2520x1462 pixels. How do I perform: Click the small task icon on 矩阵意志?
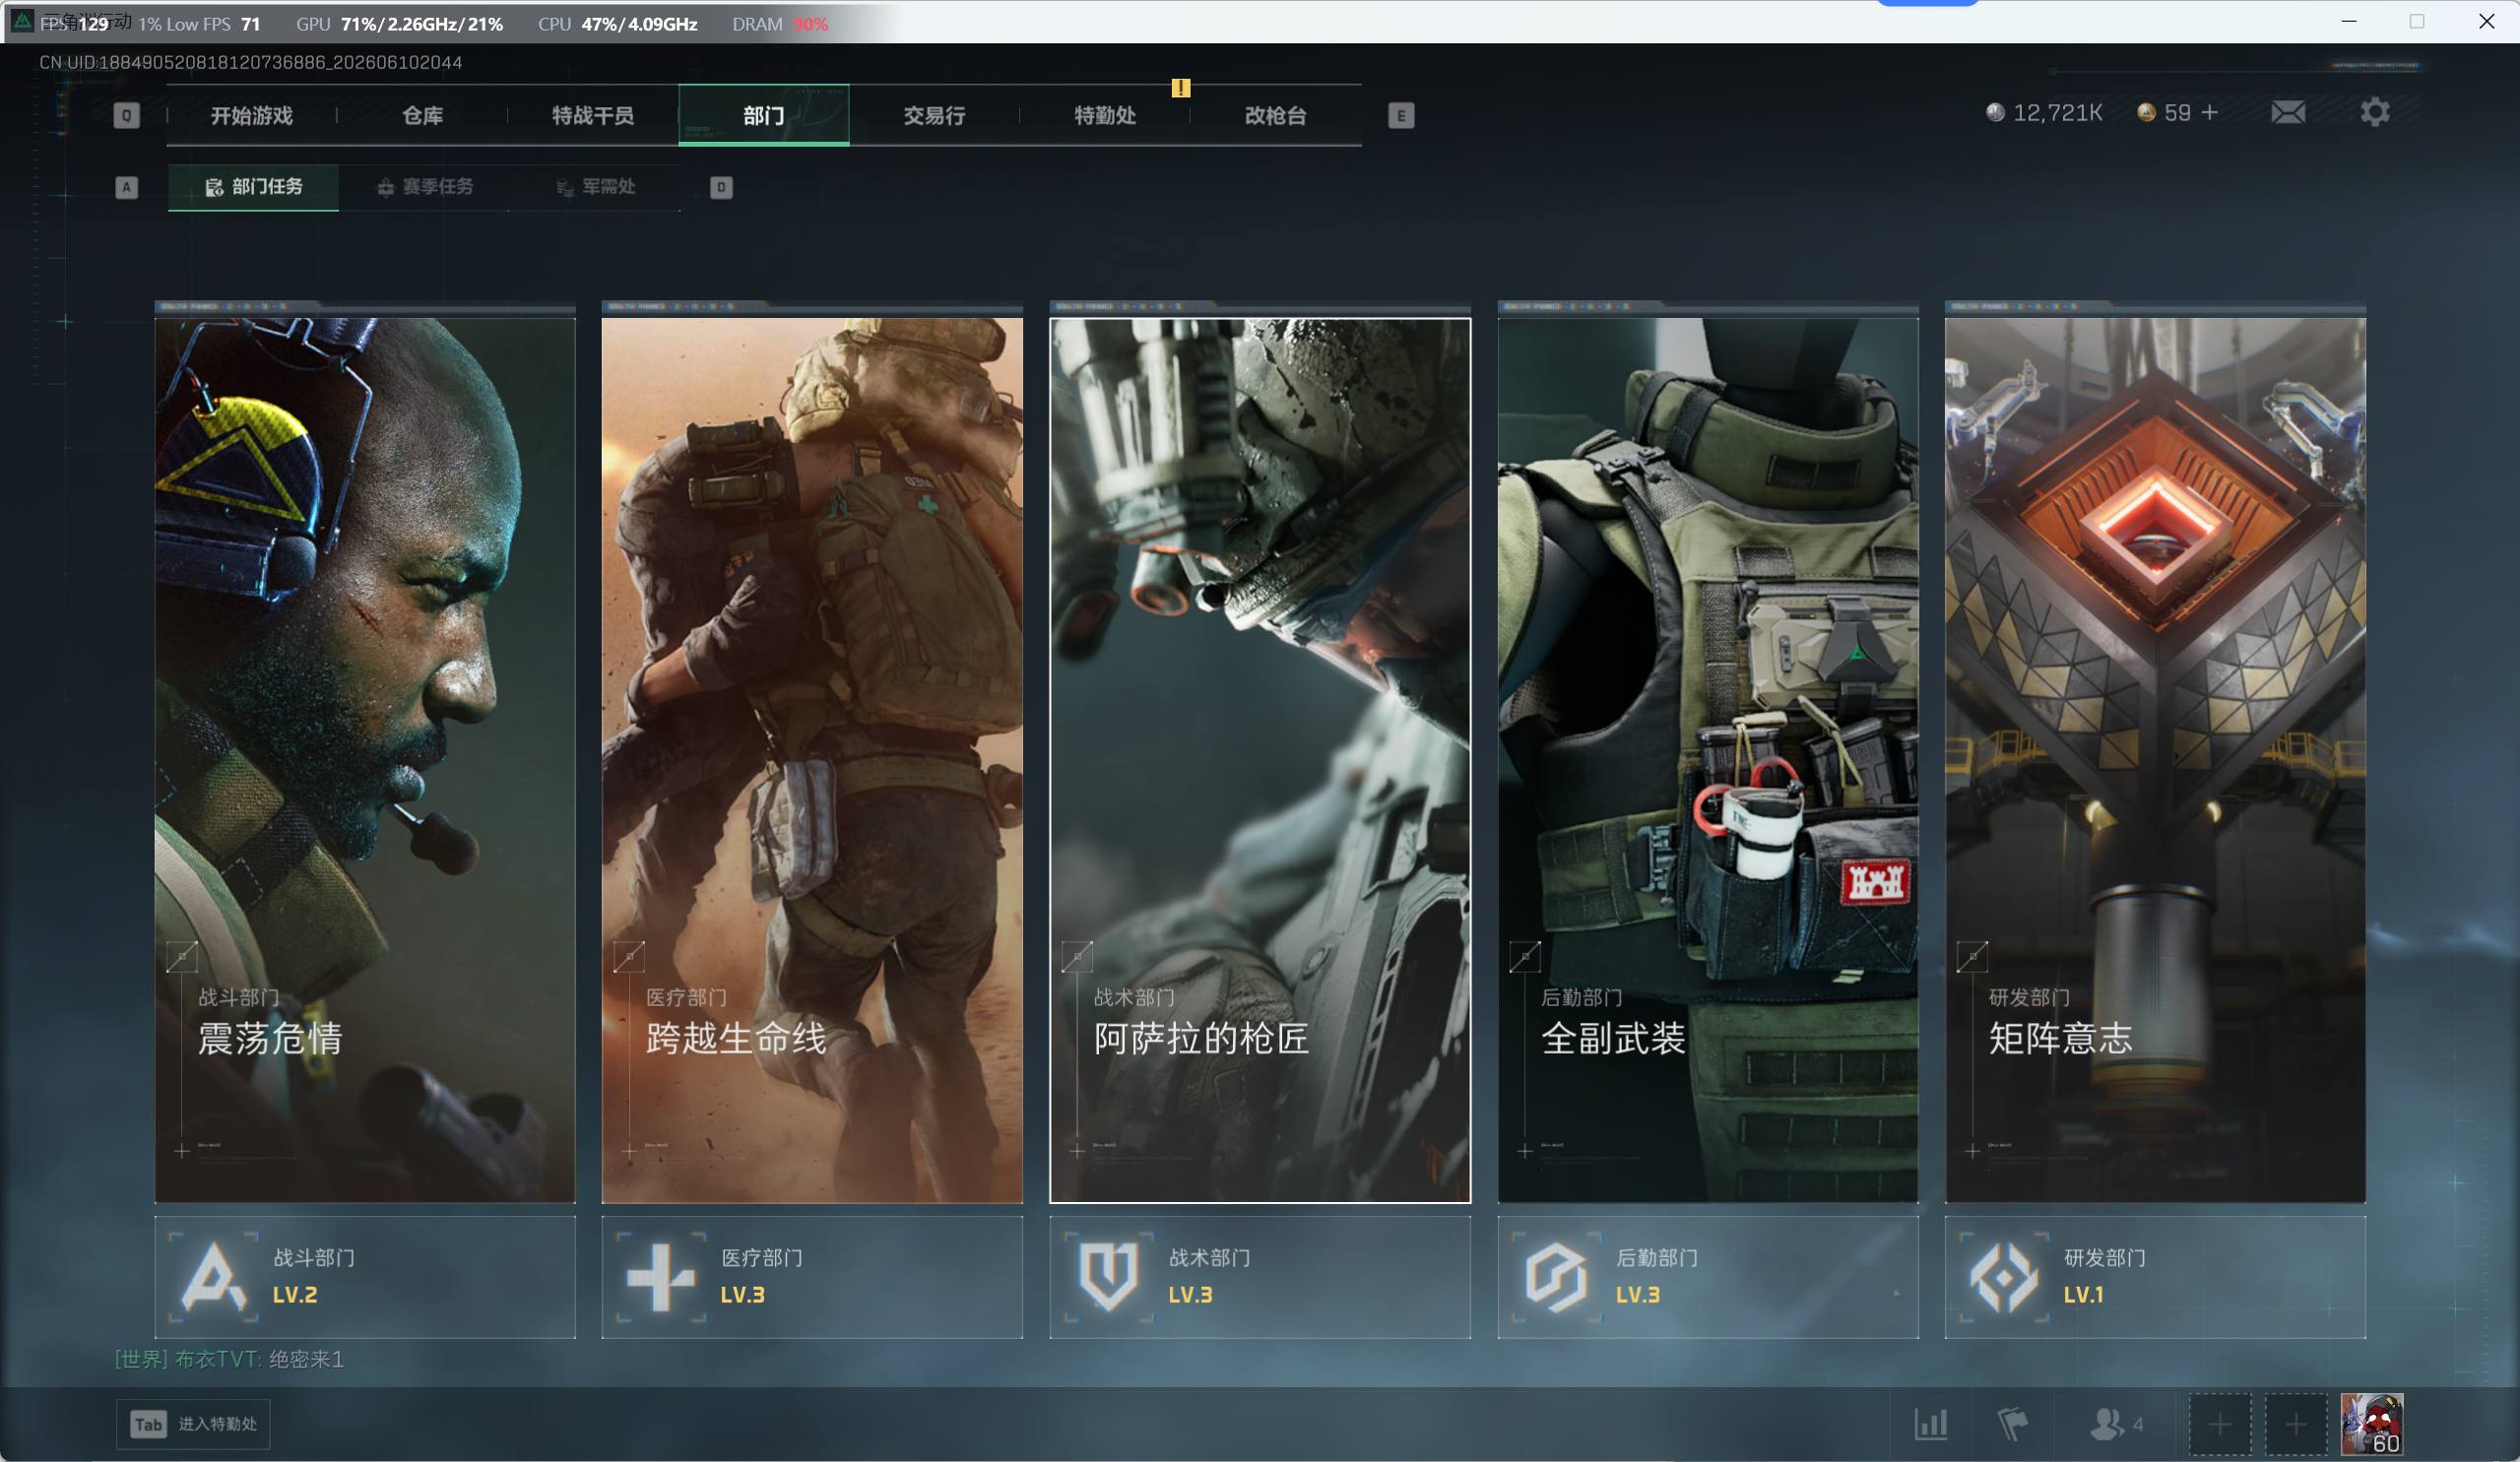(1972, 957)
